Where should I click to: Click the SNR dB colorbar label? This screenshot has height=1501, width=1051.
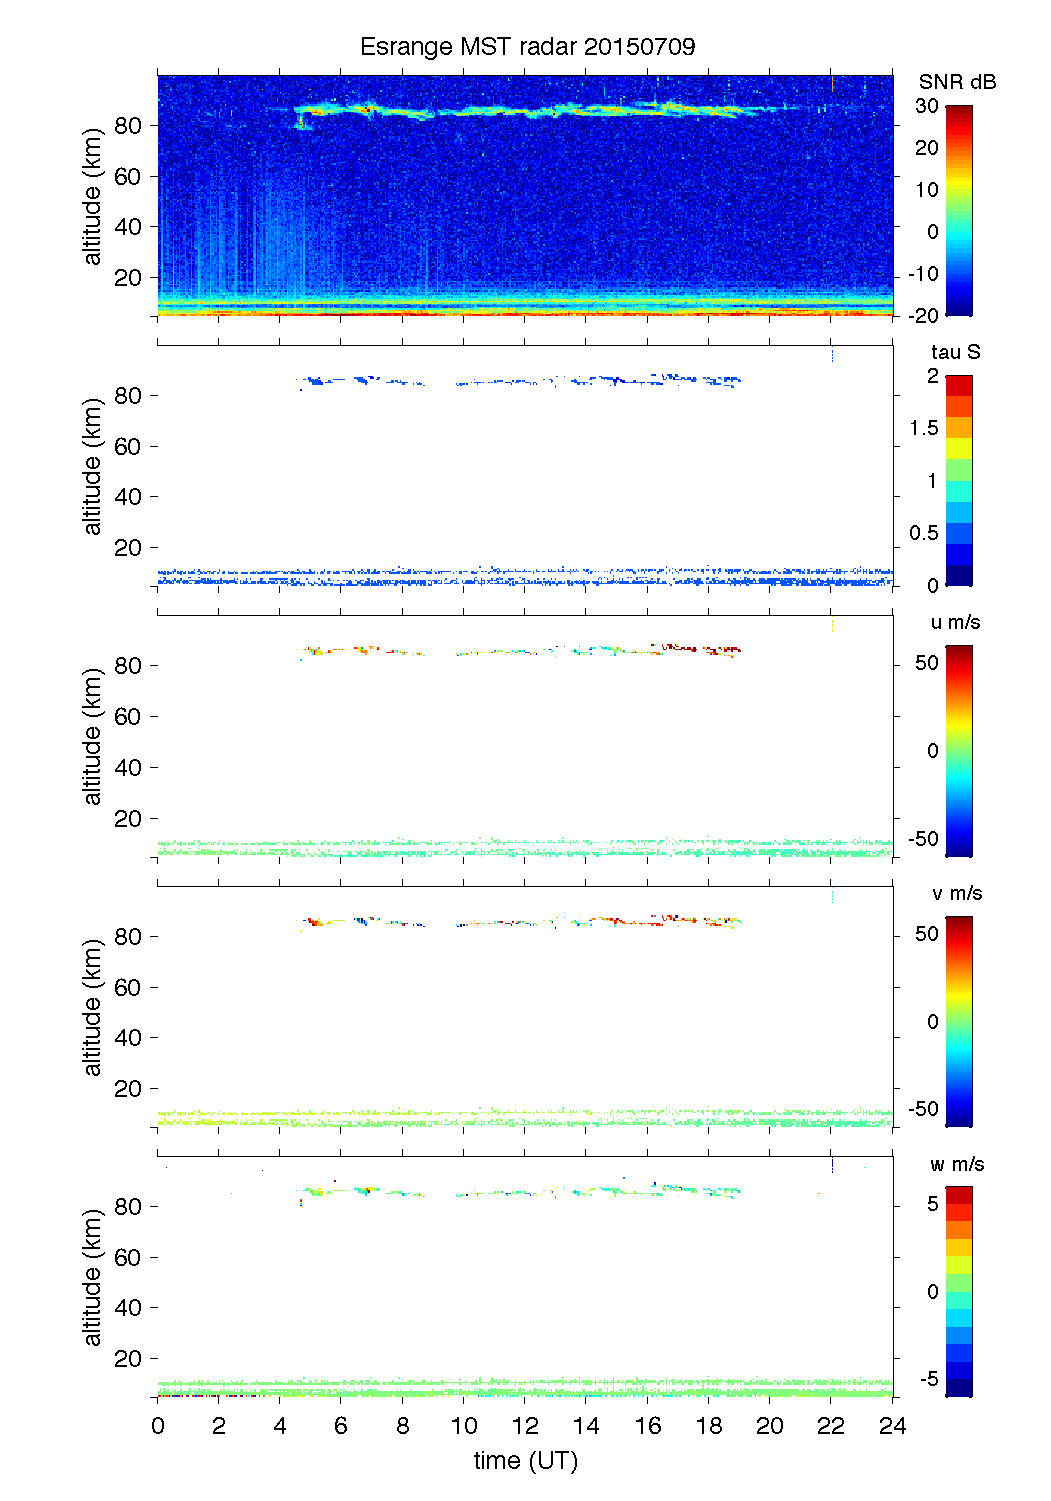957,82
